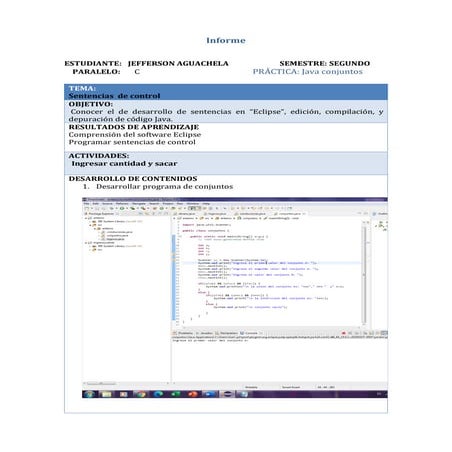The width and height of the screenshot is (452, 452).
Task: Click the Writable status bar entry
Action: click(x=251, y=387)
